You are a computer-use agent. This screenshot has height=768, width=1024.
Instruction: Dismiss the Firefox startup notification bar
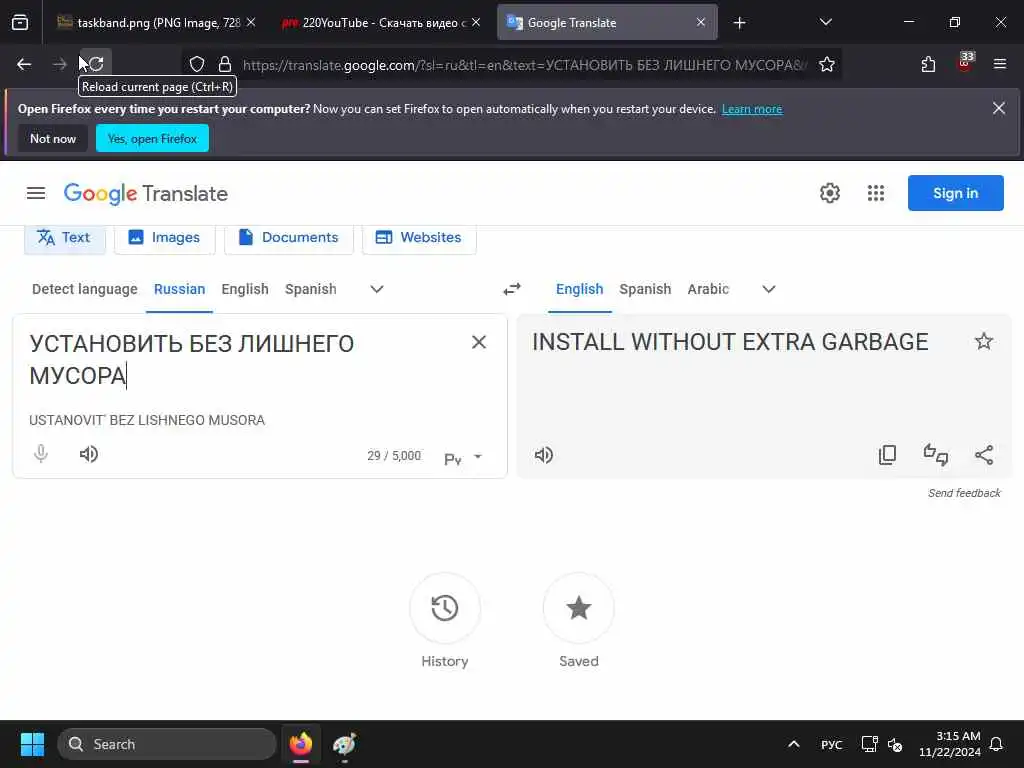coord(999,108)
